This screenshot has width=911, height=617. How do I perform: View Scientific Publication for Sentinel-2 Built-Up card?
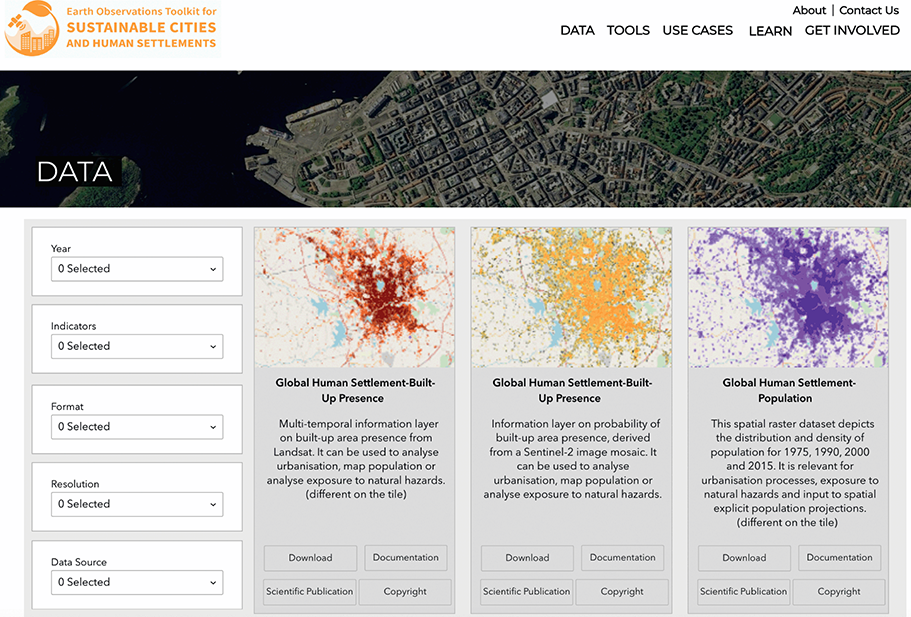click(526, 591)
